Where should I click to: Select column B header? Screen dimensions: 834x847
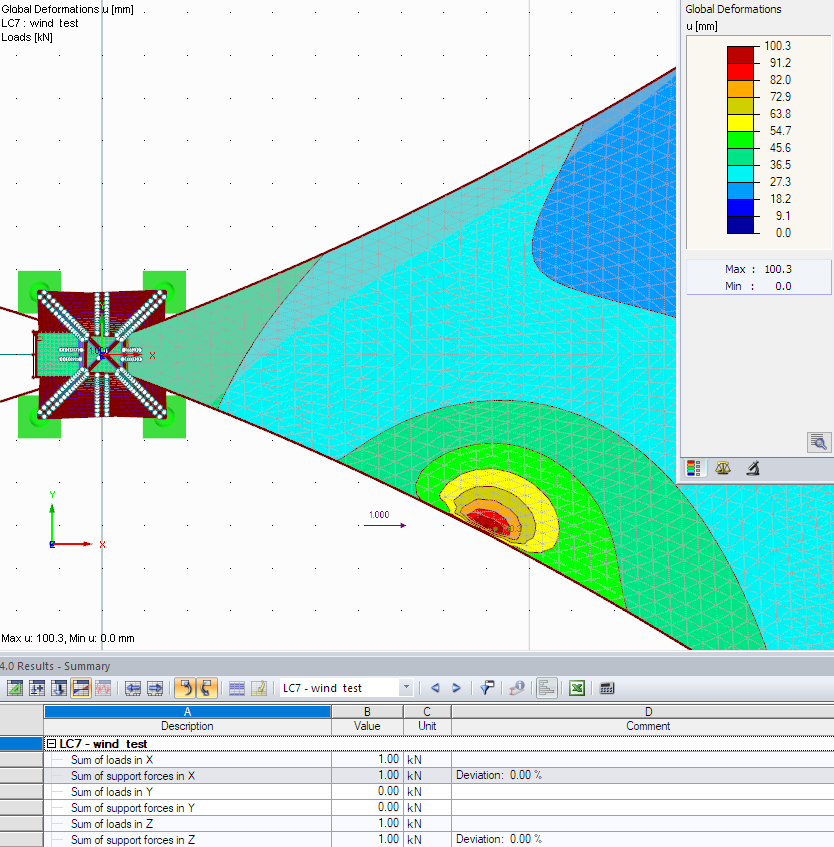click(367, 712)
